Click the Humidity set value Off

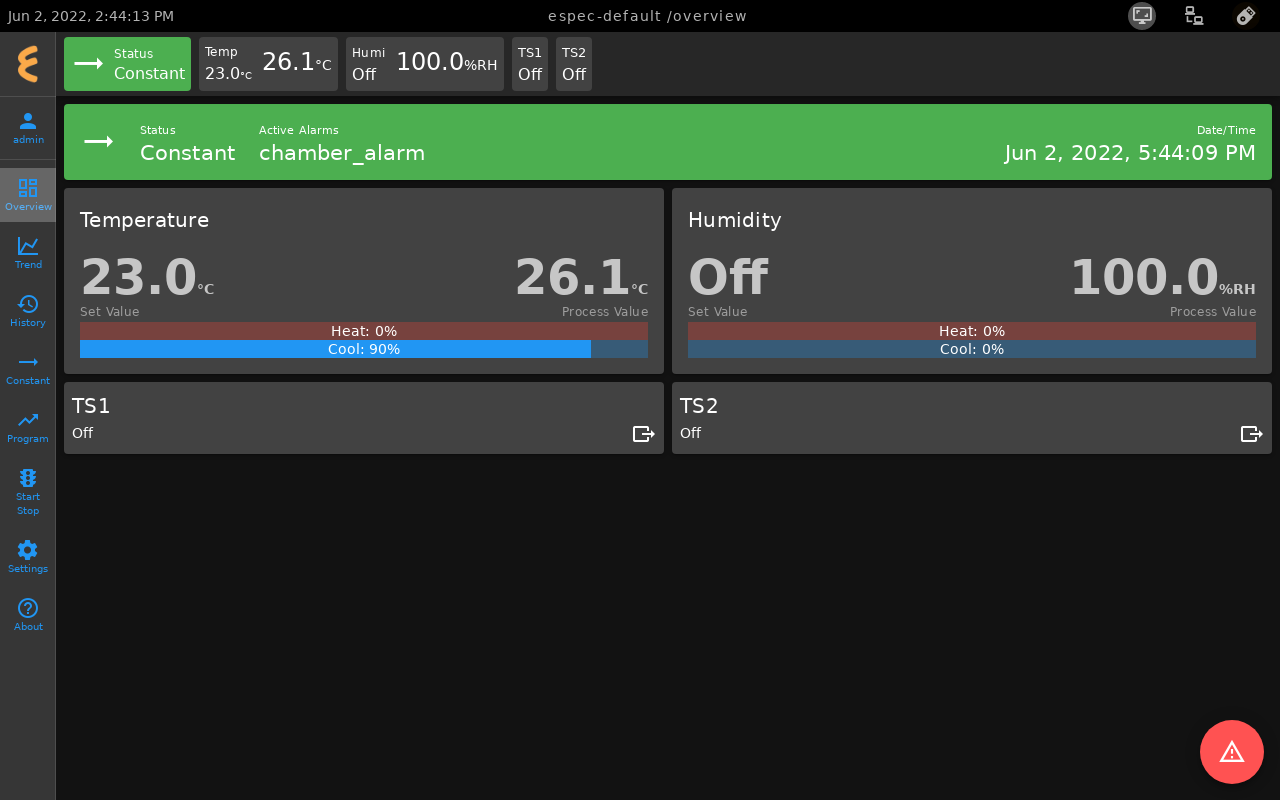pyautogui.click(x=728, y=278)
